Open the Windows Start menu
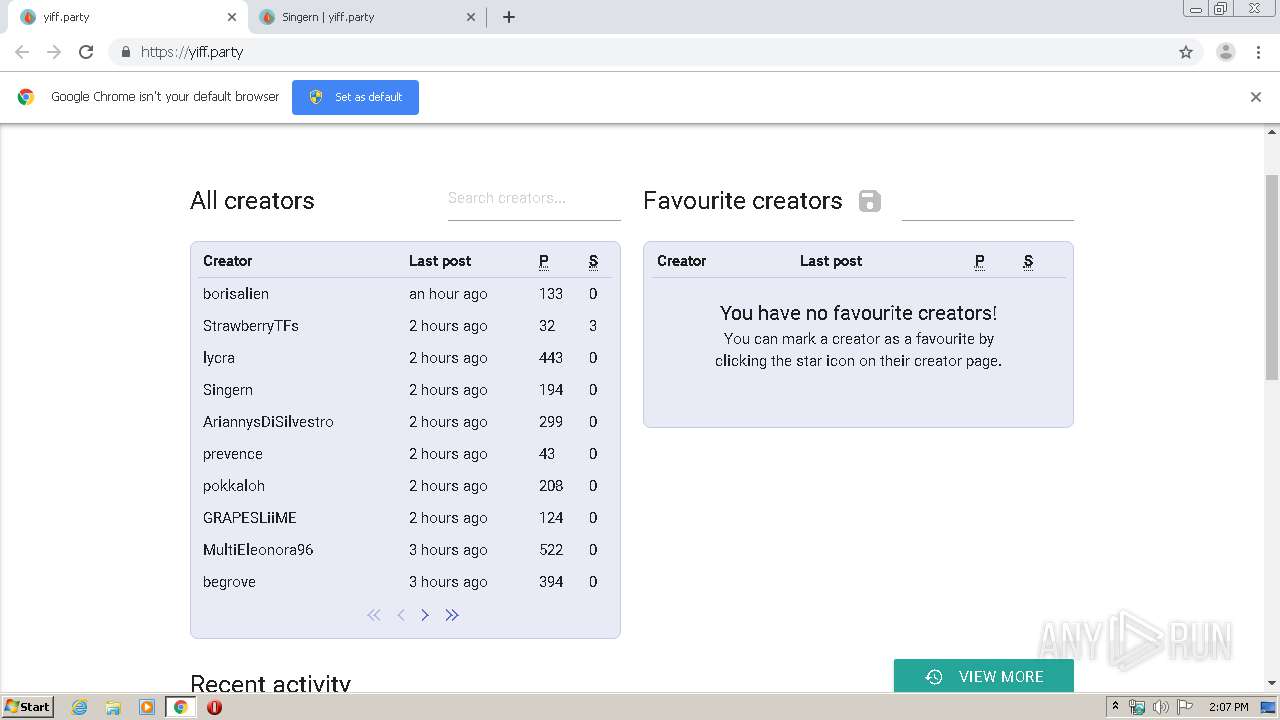Screen dimensions: 1280x720 point(27,707)
